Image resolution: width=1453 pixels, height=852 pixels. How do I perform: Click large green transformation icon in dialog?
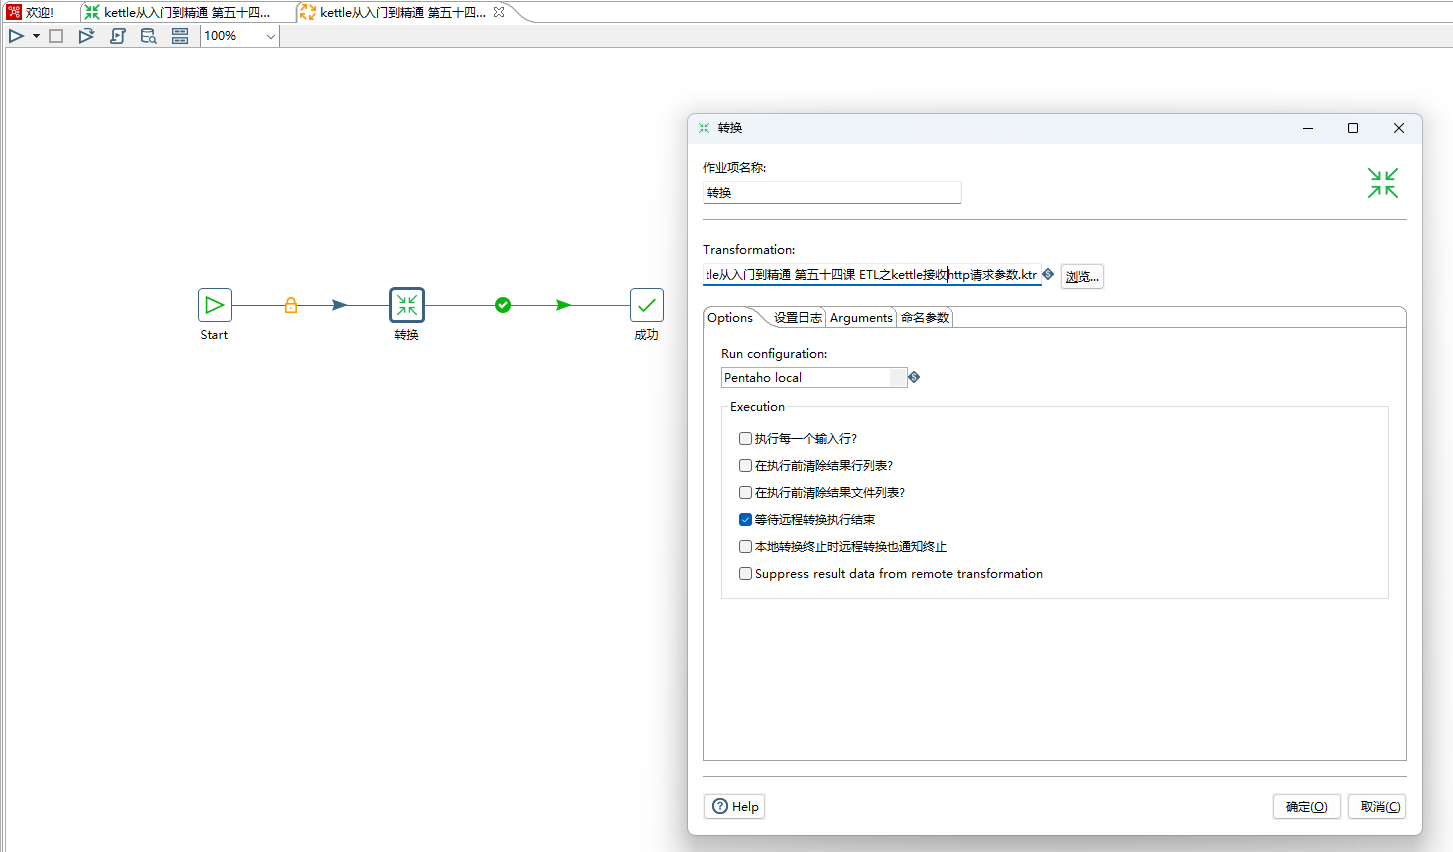pos(1383,183)
